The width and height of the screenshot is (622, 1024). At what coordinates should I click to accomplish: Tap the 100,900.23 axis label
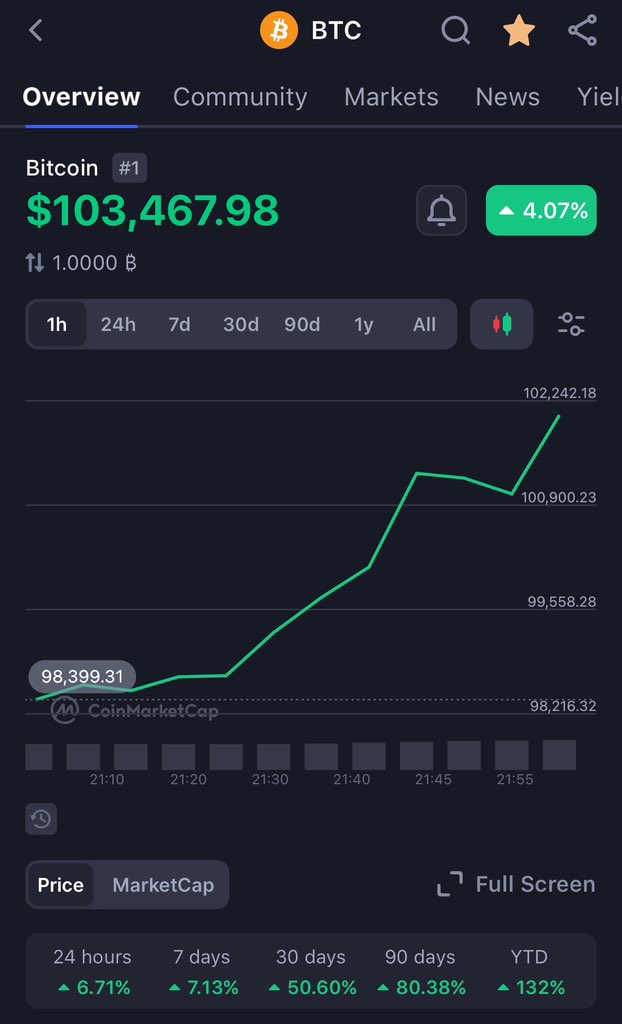coord(559,498)
